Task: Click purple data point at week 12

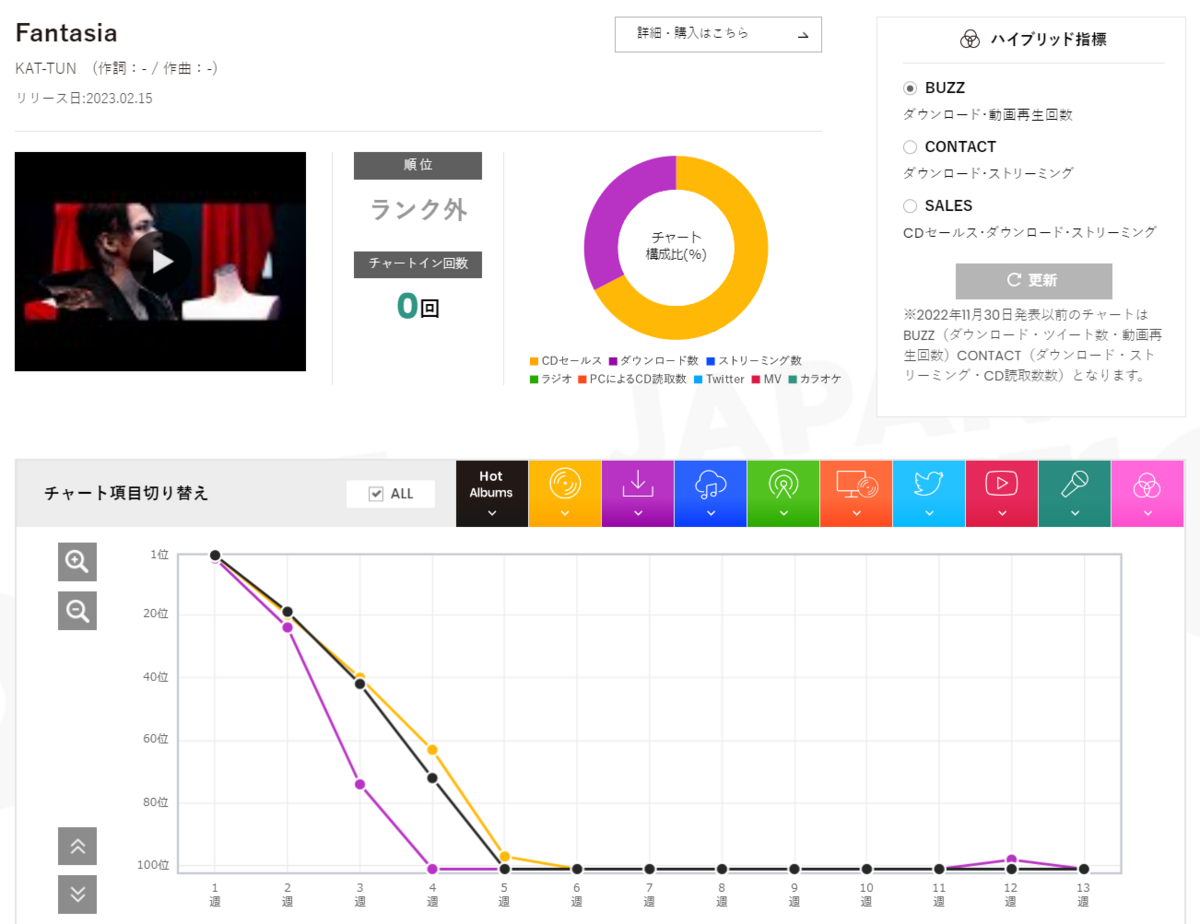Action: pos(1012,860)
